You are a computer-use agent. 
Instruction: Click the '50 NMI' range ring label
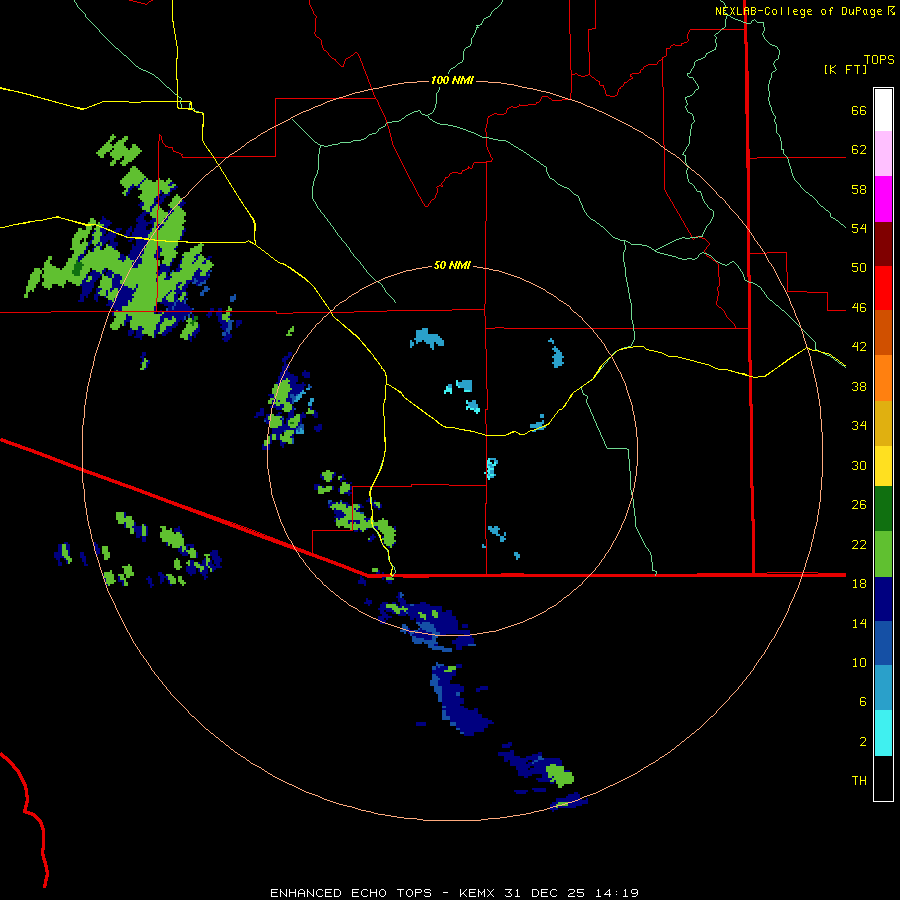pos(452,265)
